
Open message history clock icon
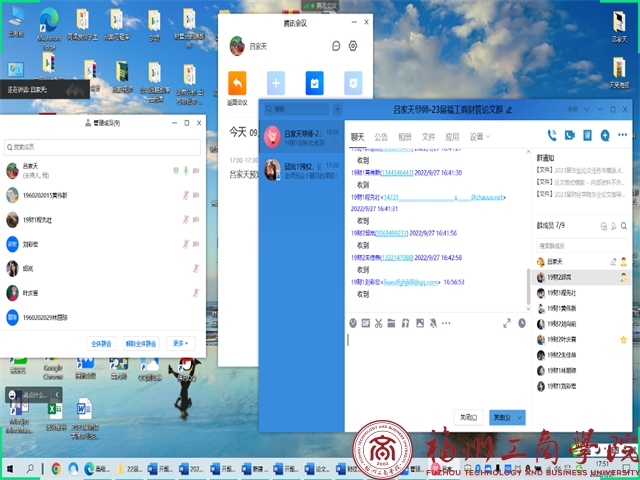point(522,323)
